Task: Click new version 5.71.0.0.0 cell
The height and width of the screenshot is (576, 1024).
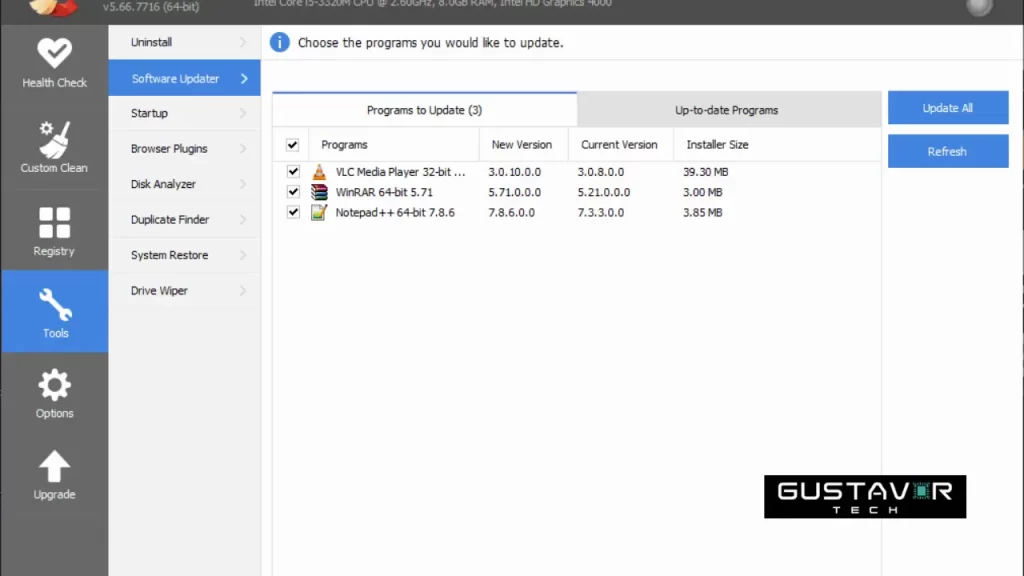Action: point(515,192)
